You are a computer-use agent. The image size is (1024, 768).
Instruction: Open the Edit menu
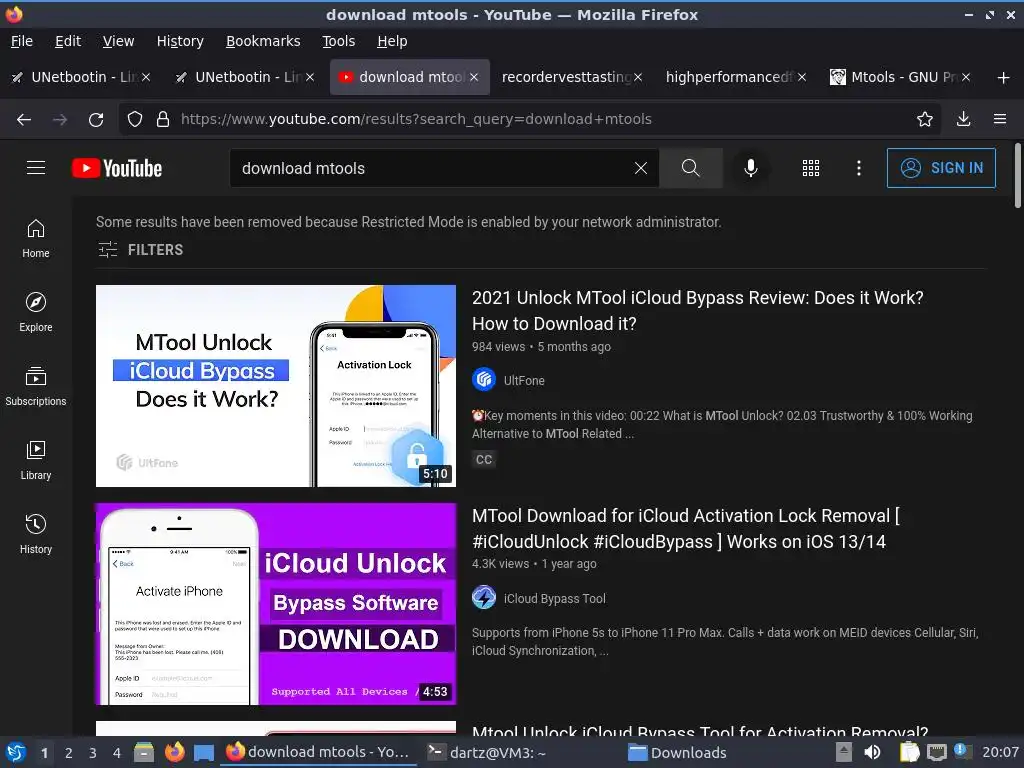pyautogui.click(x=68, y=41)
